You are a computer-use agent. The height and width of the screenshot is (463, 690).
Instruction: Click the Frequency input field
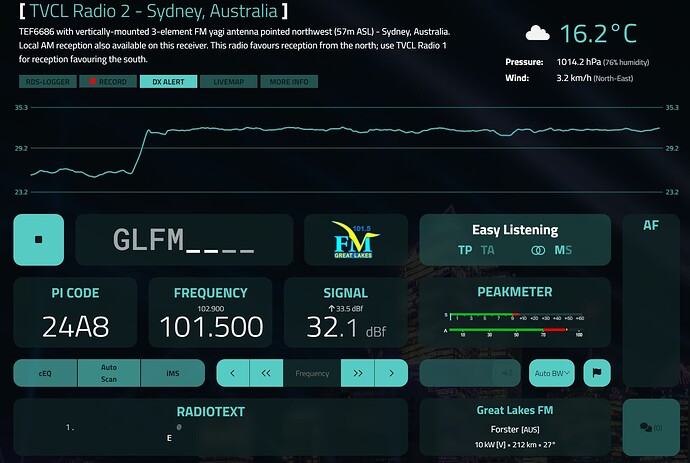point(312,373)
